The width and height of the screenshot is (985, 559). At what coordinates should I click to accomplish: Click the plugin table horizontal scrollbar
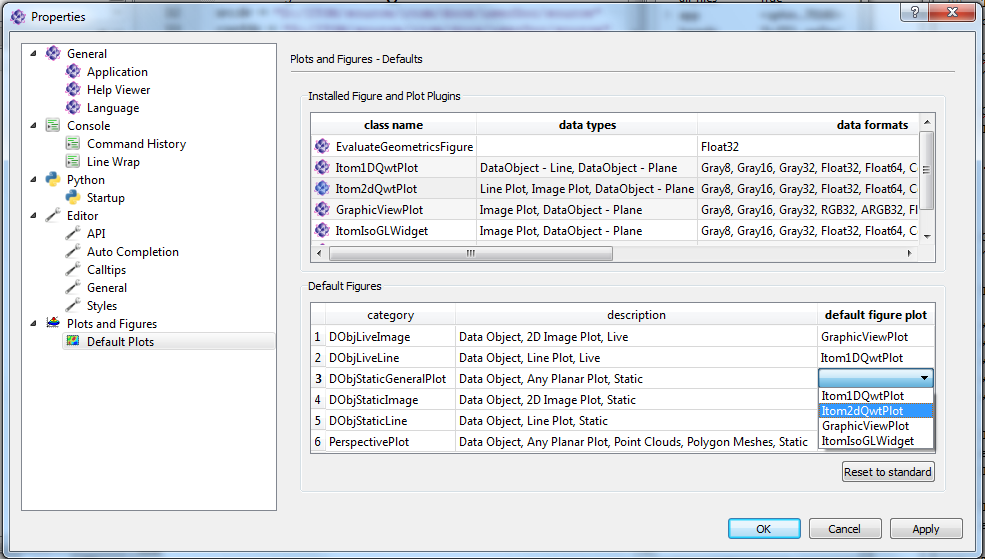pyautogui.click(x=472, y=254)
